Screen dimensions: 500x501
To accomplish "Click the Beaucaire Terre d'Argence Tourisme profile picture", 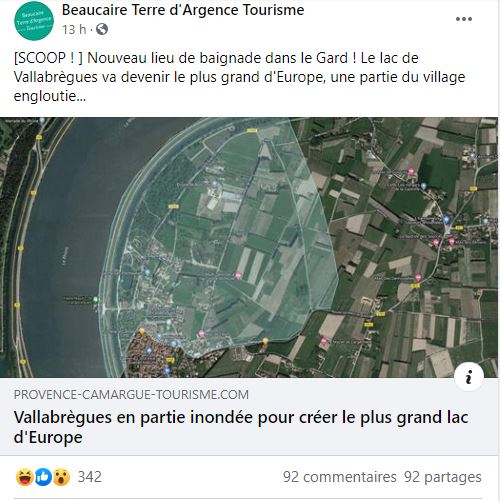I will pyautogui.click(x=34, y=21).
